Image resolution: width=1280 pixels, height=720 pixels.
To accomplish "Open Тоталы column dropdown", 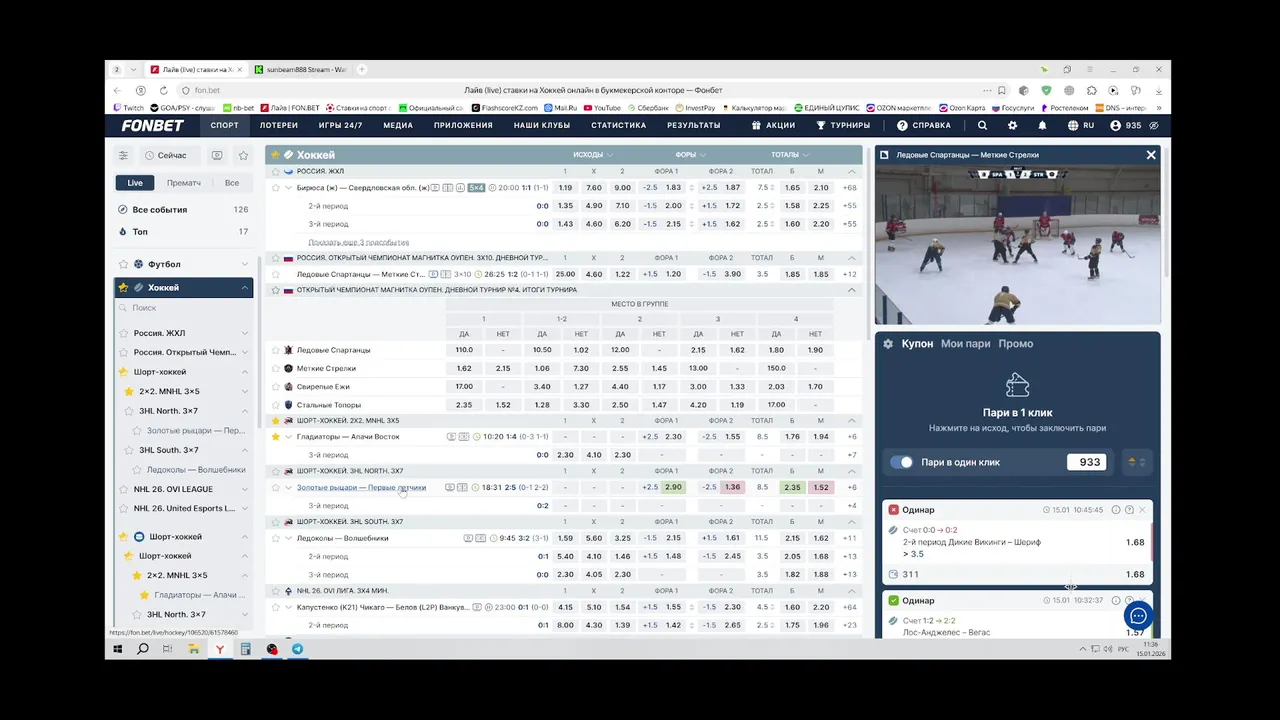I will [x=790, y=155].
